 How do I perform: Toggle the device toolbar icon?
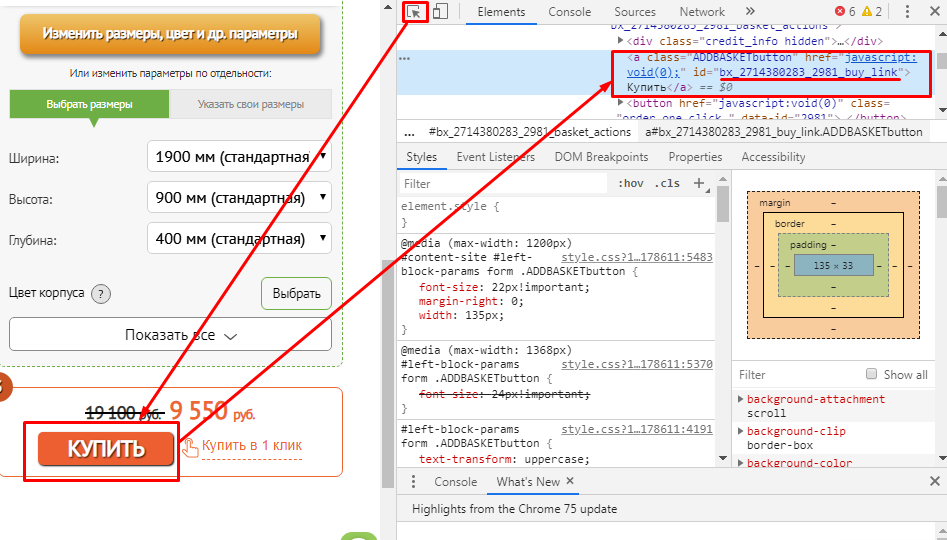440,11
